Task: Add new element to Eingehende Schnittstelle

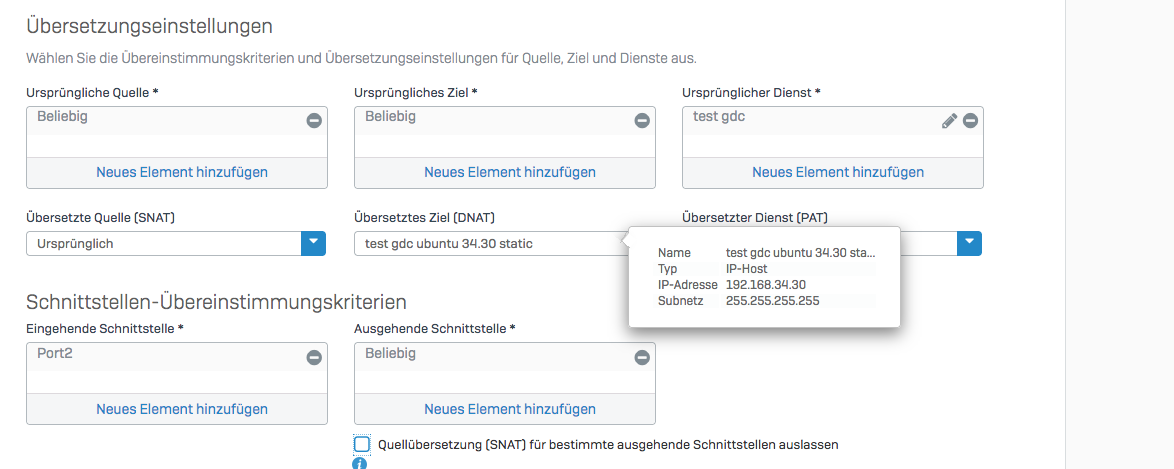Action: pos(182,409)
